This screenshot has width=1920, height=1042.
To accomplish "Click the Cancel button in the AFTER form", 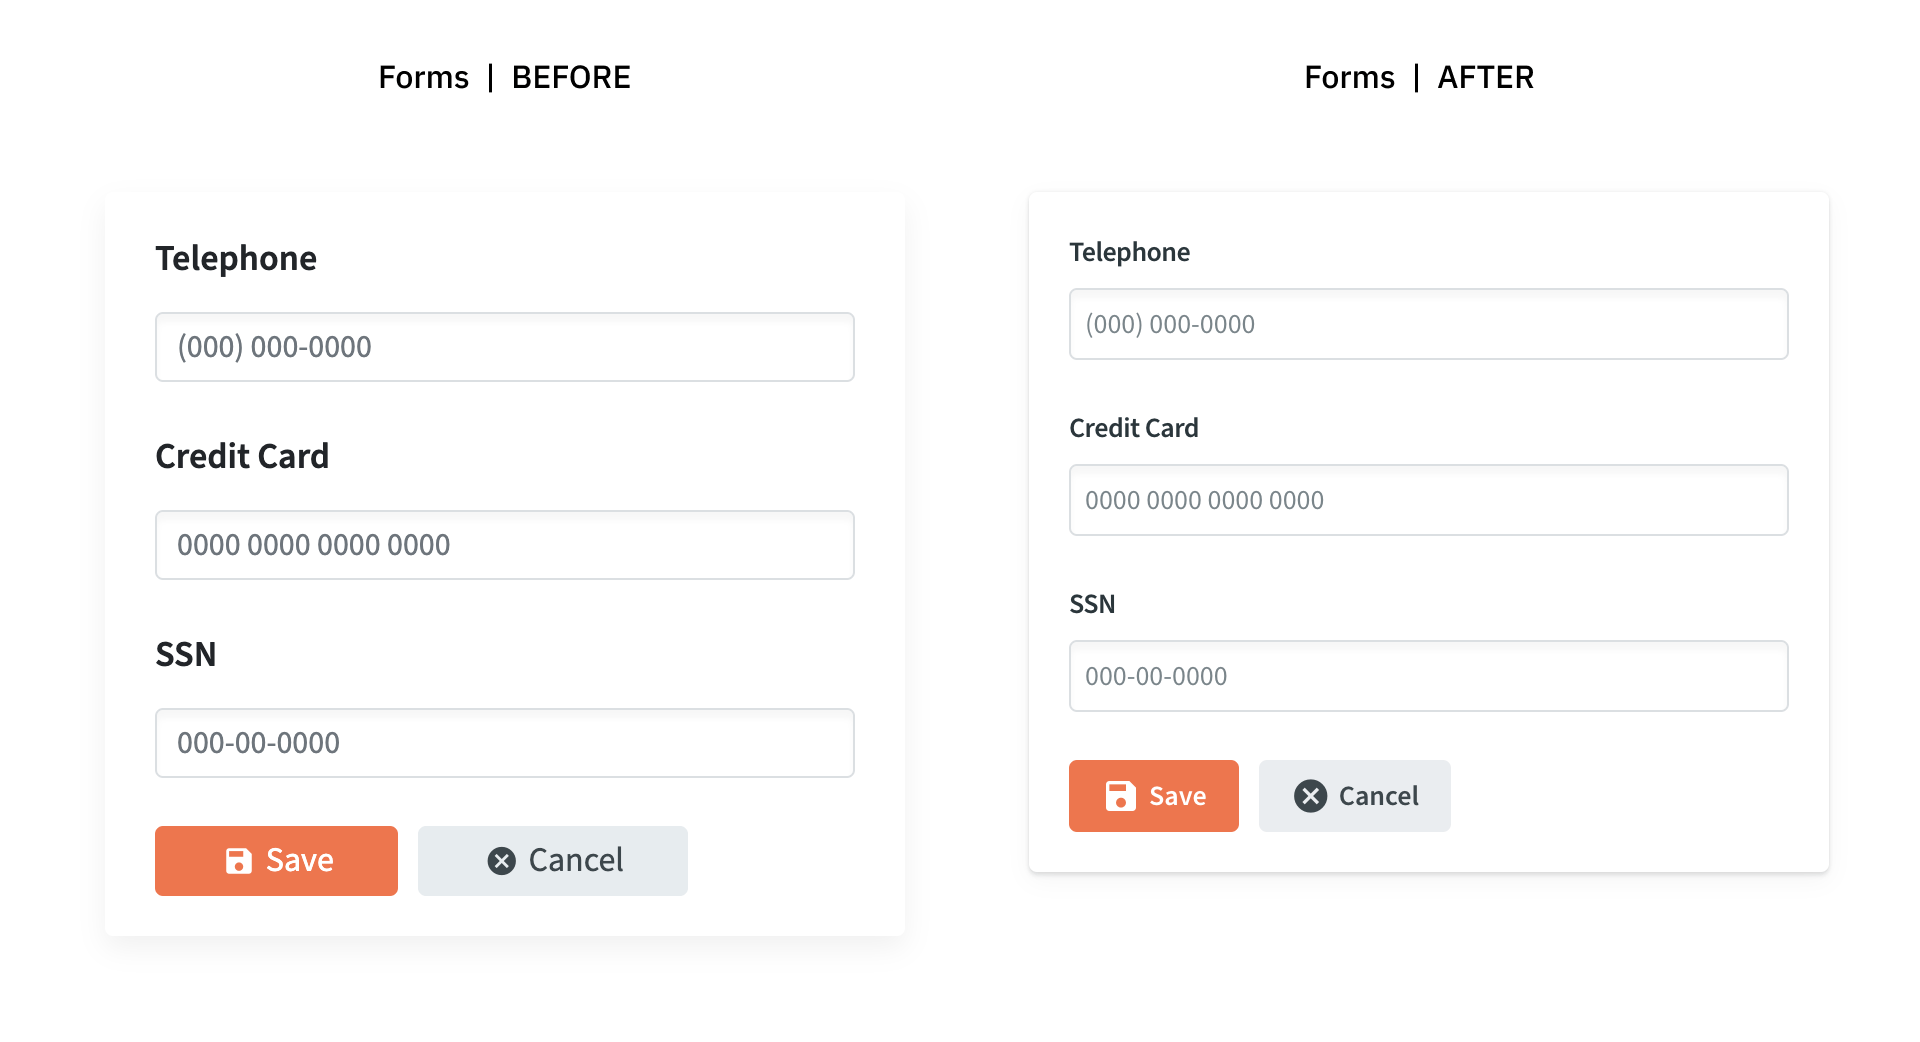I will coord(1355,796).
